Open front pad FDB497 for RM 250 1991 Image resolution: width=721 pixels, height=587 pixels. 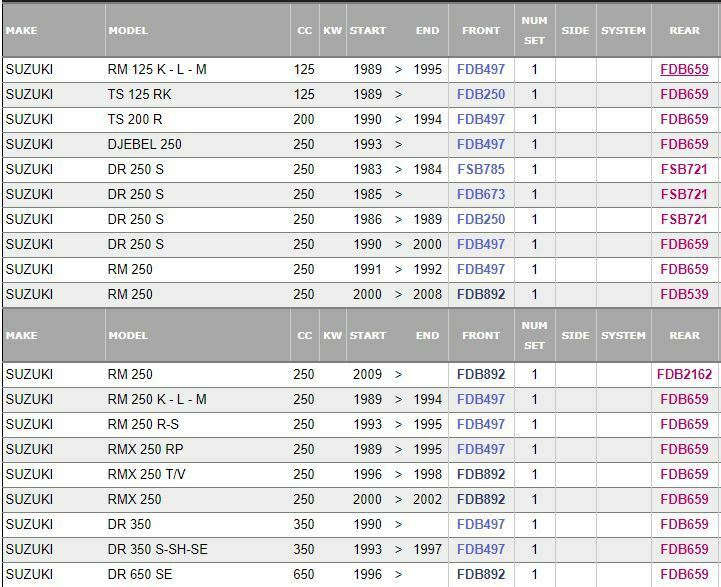click(481, 269)
